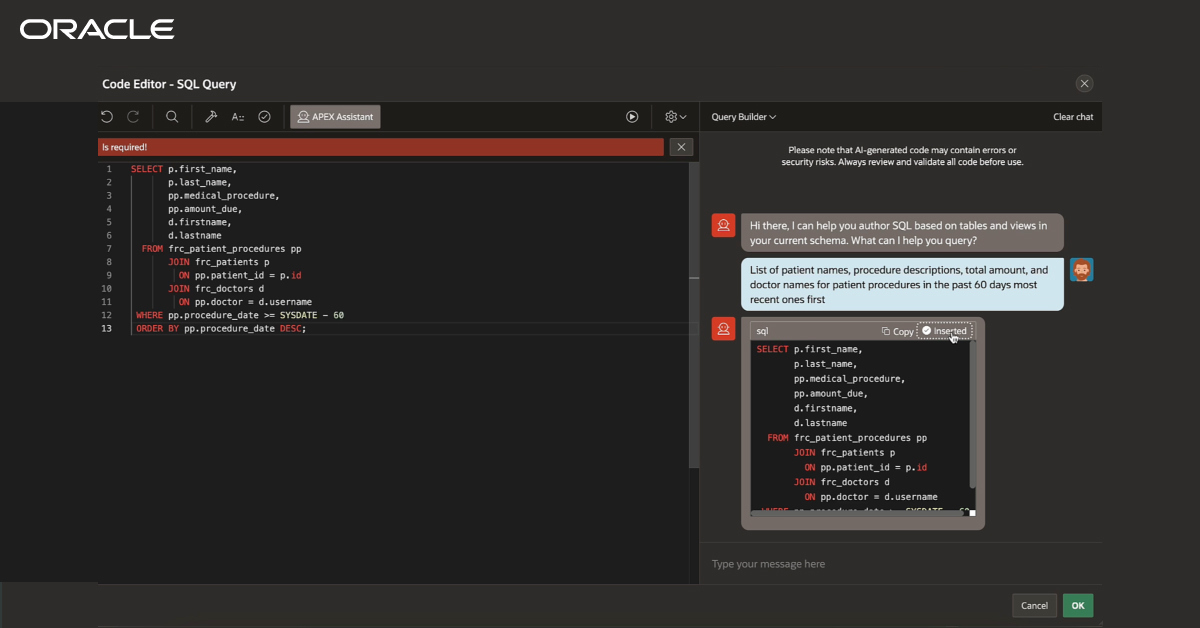This screenshot has height=628, width=1200.
Task: Click the Undo icon in editor toolbar
Action: pyautogui.click(x=107, y=117)
